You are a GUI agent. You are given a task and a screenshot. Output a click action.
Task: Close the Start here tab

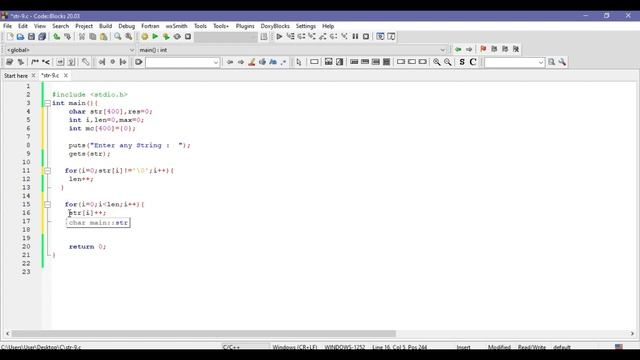[33, 76]
